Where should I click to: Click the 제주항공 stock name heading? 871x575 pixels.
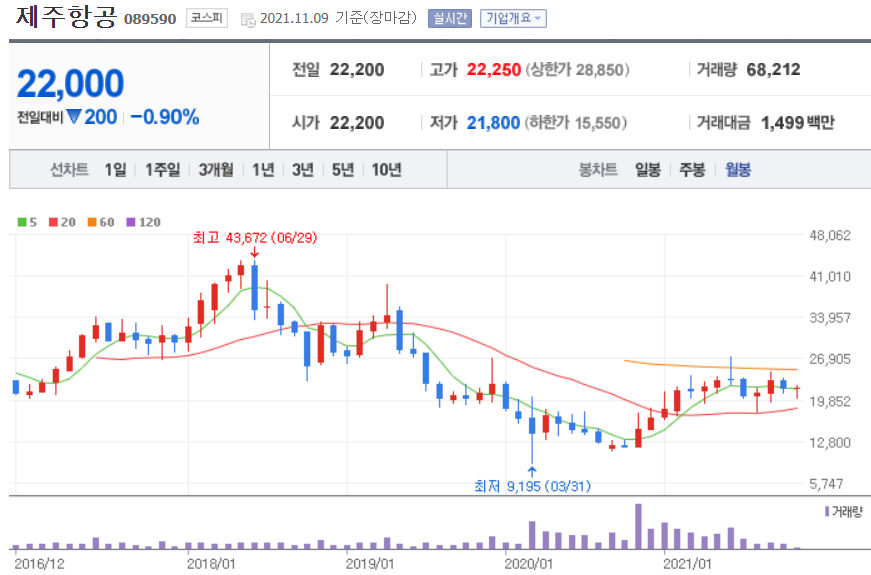[67, 17]
